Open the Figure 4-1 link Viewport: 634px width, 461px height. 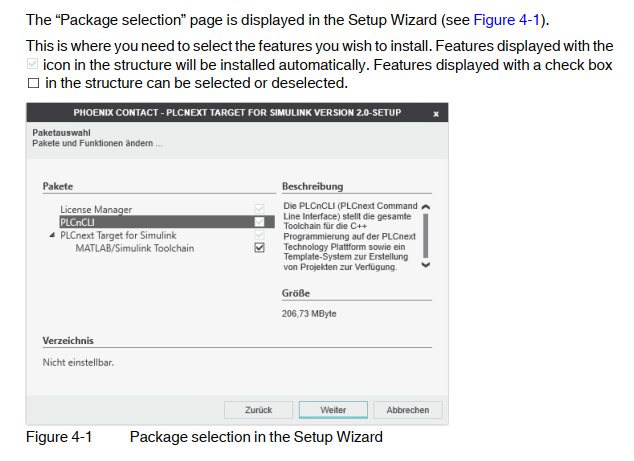click(x=507, y=20)
